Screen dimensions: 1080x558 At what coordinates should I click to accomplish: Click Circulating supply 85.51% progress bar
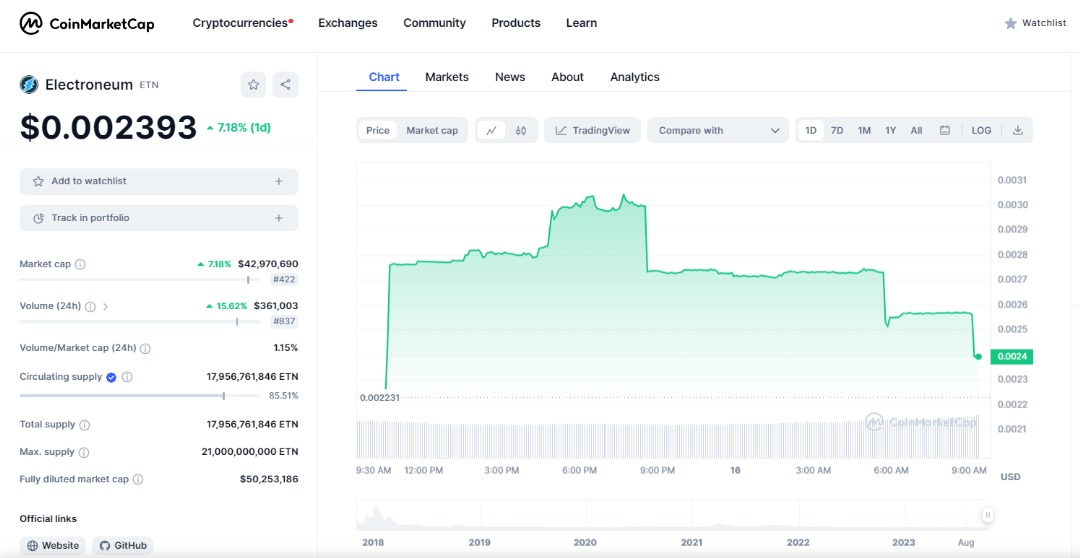(x=140, y=395)
